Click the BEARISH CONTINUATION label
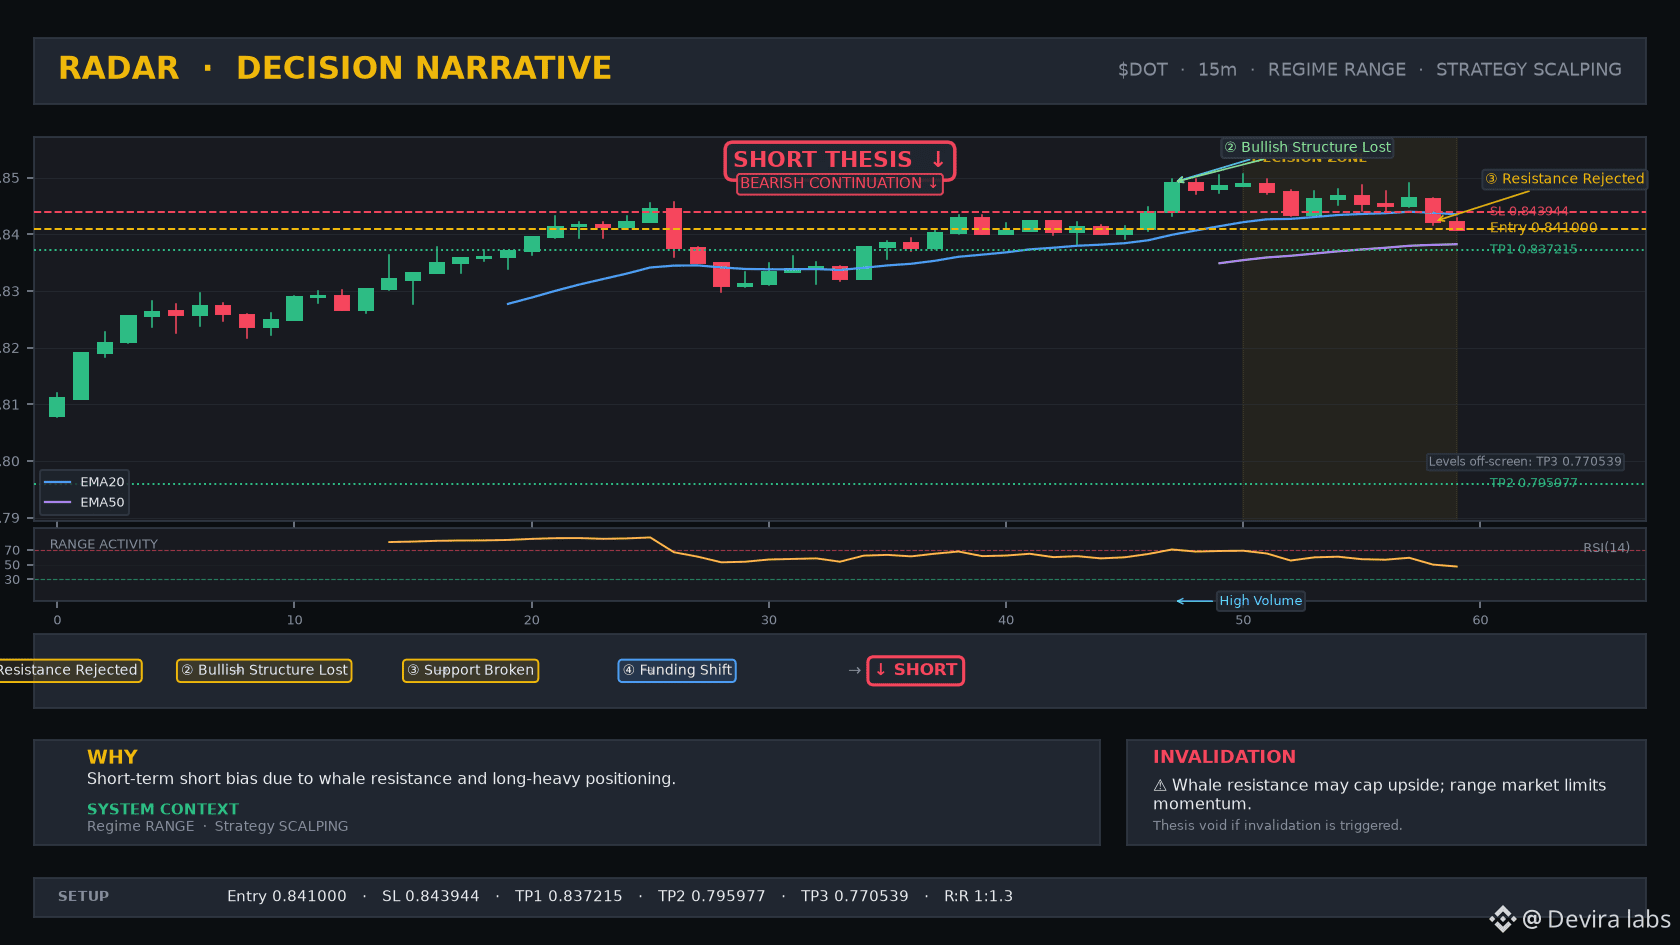The image size is (1680, 945). [x=840, y=183]
